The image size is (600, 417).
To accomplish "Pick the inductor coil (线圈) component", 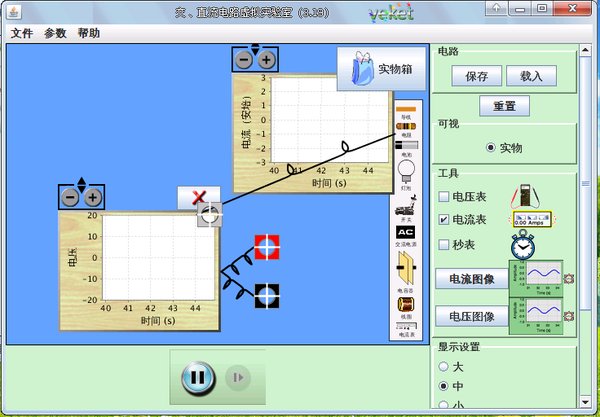I will 406,305.
